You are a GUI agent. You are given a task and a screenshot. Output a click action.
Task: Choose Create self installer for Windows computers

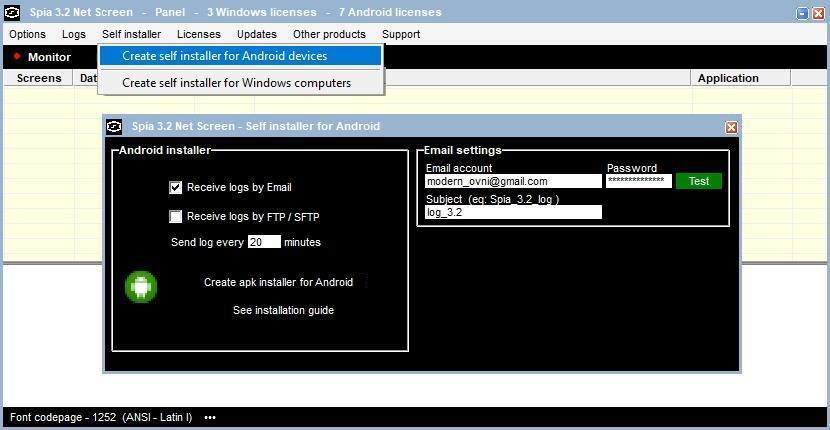point(240,83)
